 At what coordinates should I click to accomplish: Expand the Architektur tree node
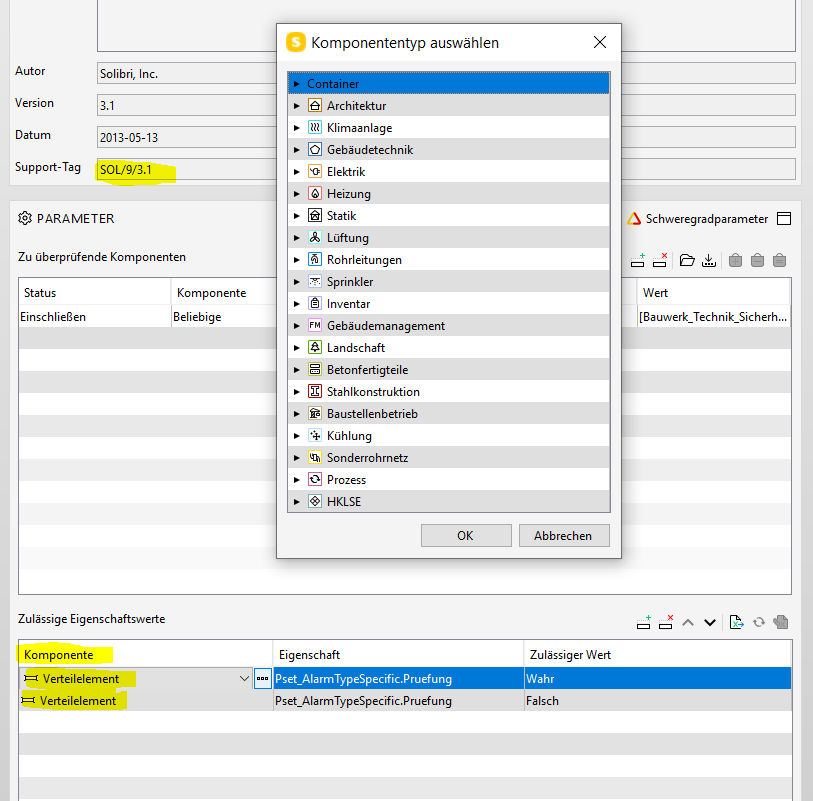[x=297, y=106]
